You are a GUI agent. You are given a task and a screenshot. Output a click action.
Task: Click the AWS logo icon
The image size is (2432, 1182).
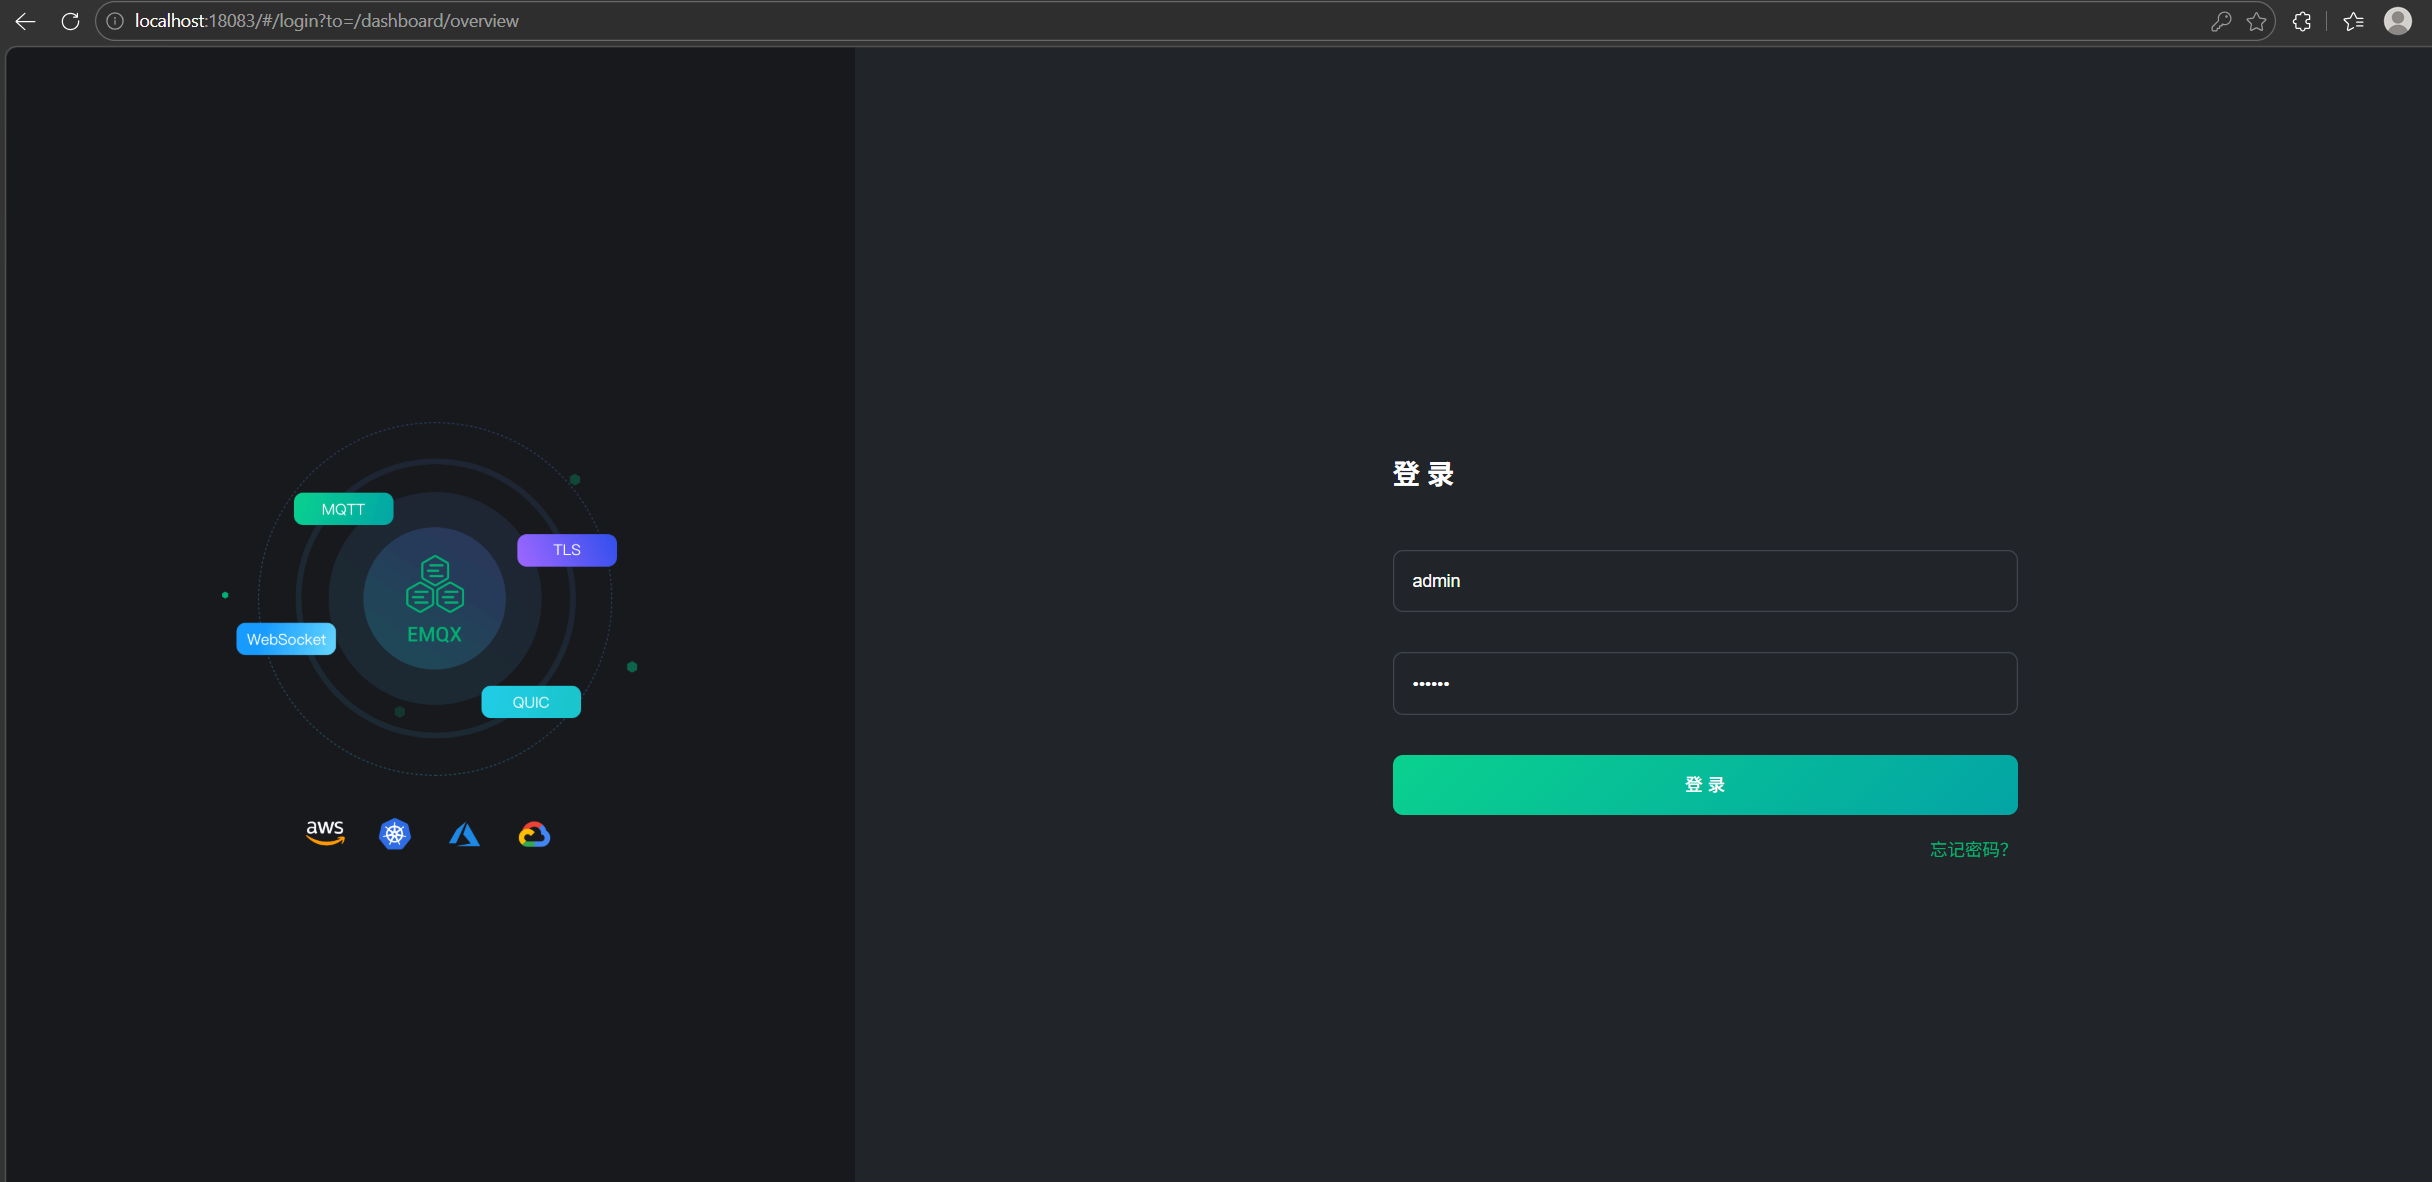coord(325,833)
